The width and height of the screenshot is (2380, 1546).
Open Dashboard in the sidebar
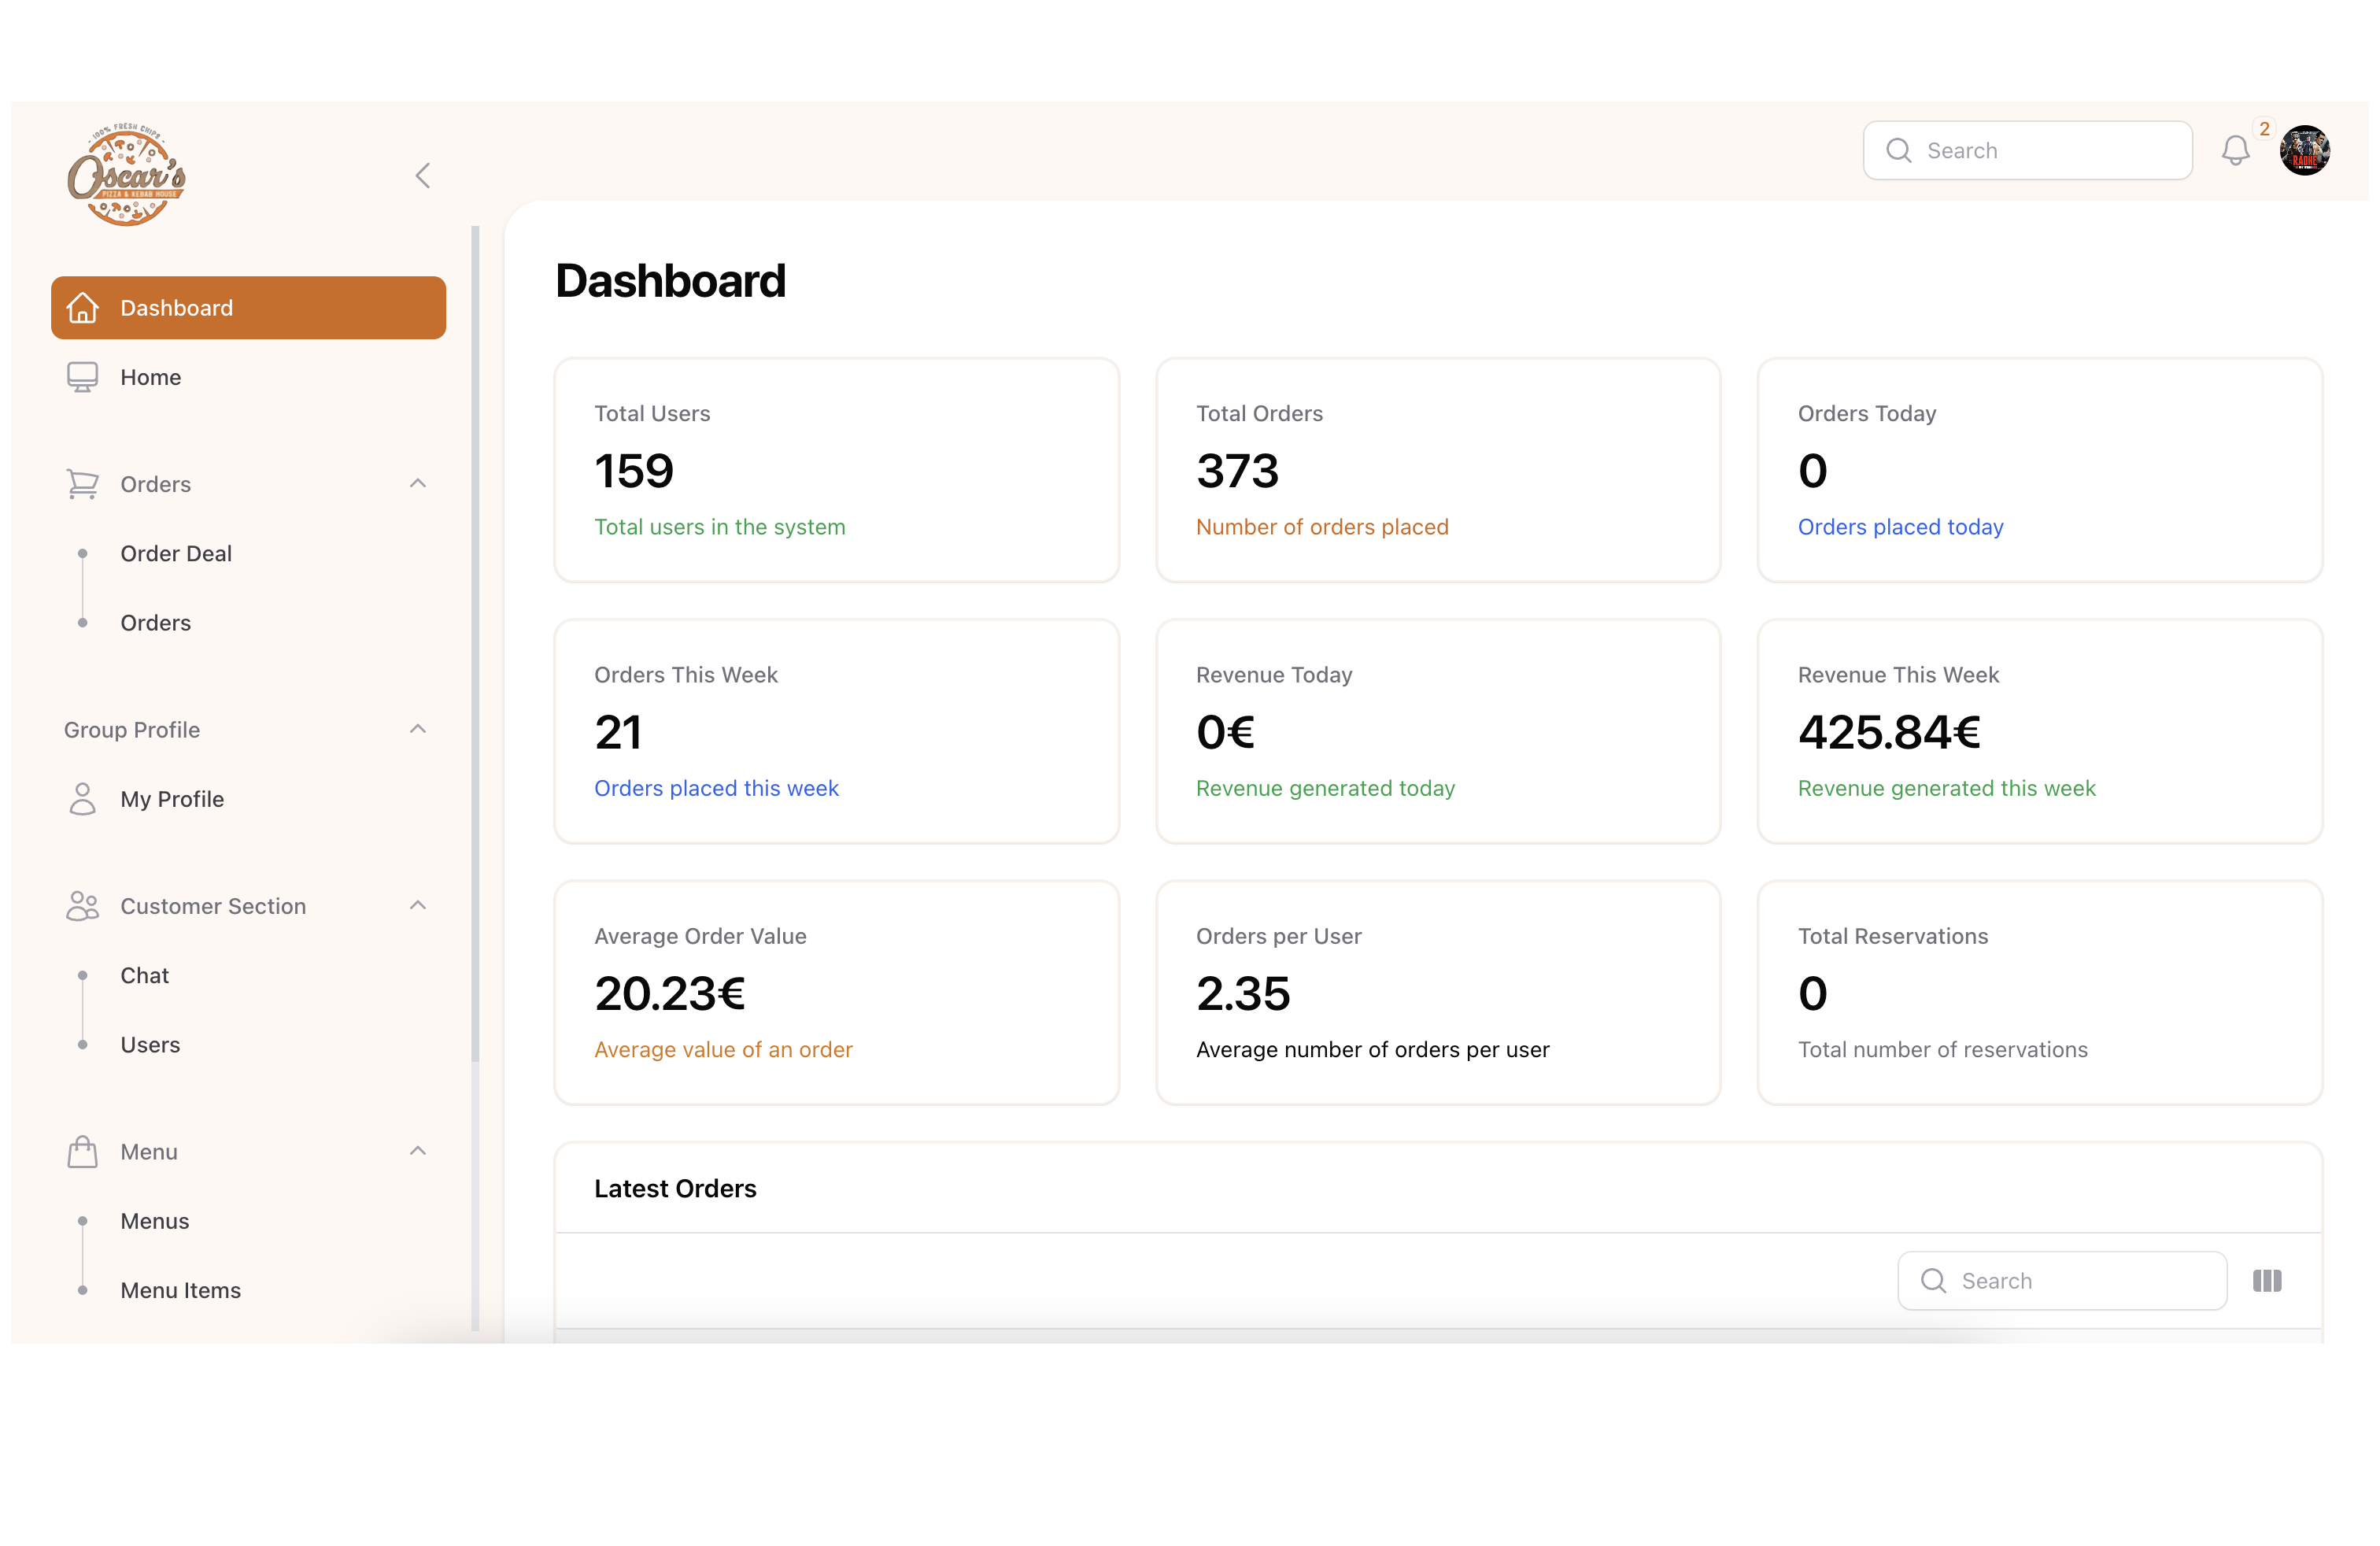[x=248, y=308]
